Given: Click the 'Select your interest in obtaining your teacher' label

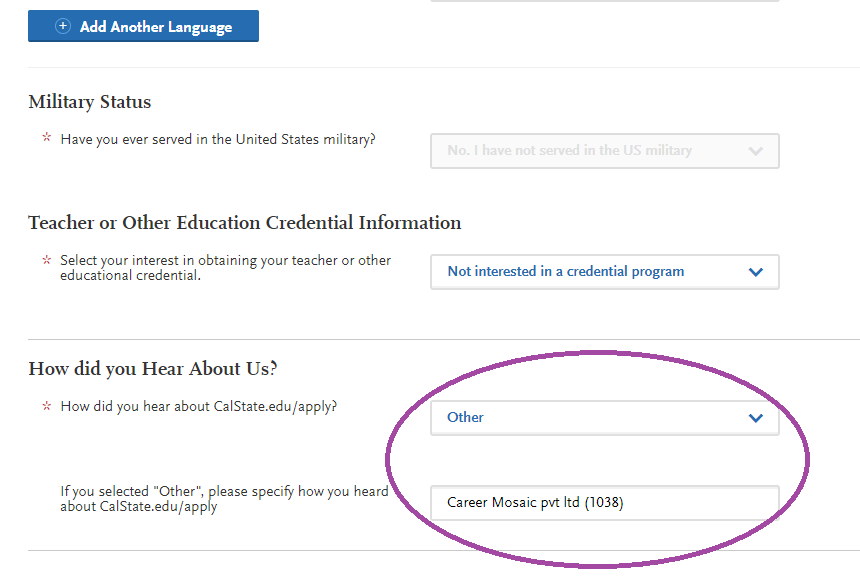Looking at the screenshot, I should click(x=225, y=268).
